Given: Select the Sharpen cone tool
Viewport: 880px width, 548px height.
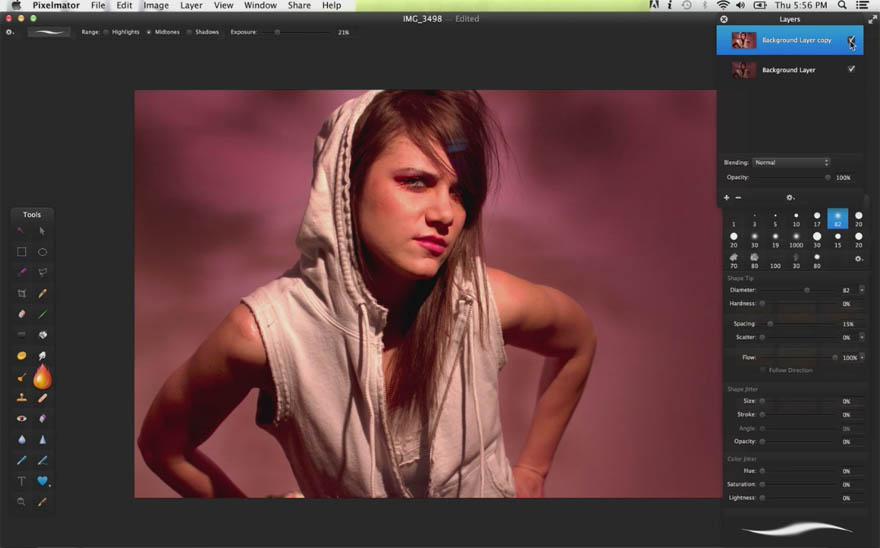Looking at the screenshot, I should click(42, 439).
